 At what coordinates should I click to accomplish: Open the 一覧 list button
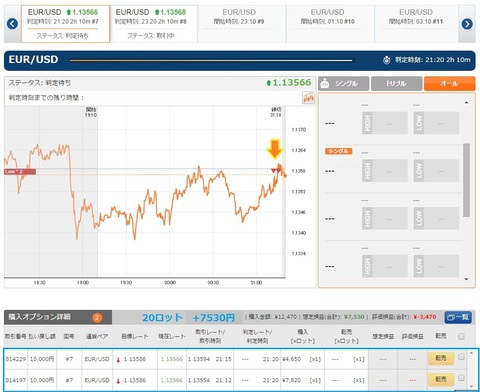pos(458,317)
